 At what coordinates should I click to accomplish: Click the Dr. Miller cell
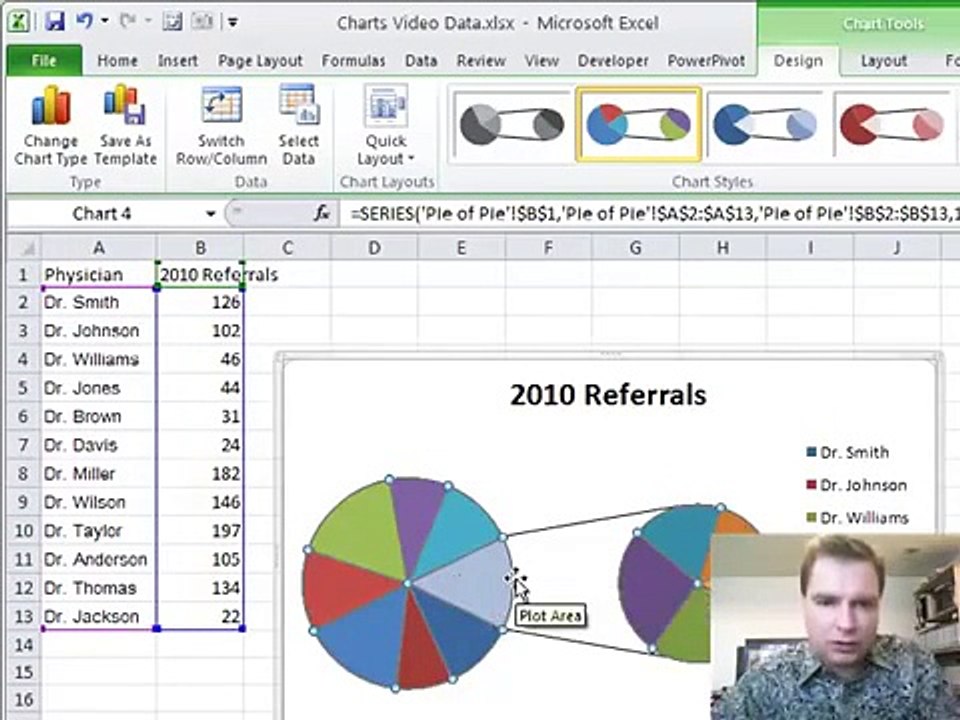[98, 473]
